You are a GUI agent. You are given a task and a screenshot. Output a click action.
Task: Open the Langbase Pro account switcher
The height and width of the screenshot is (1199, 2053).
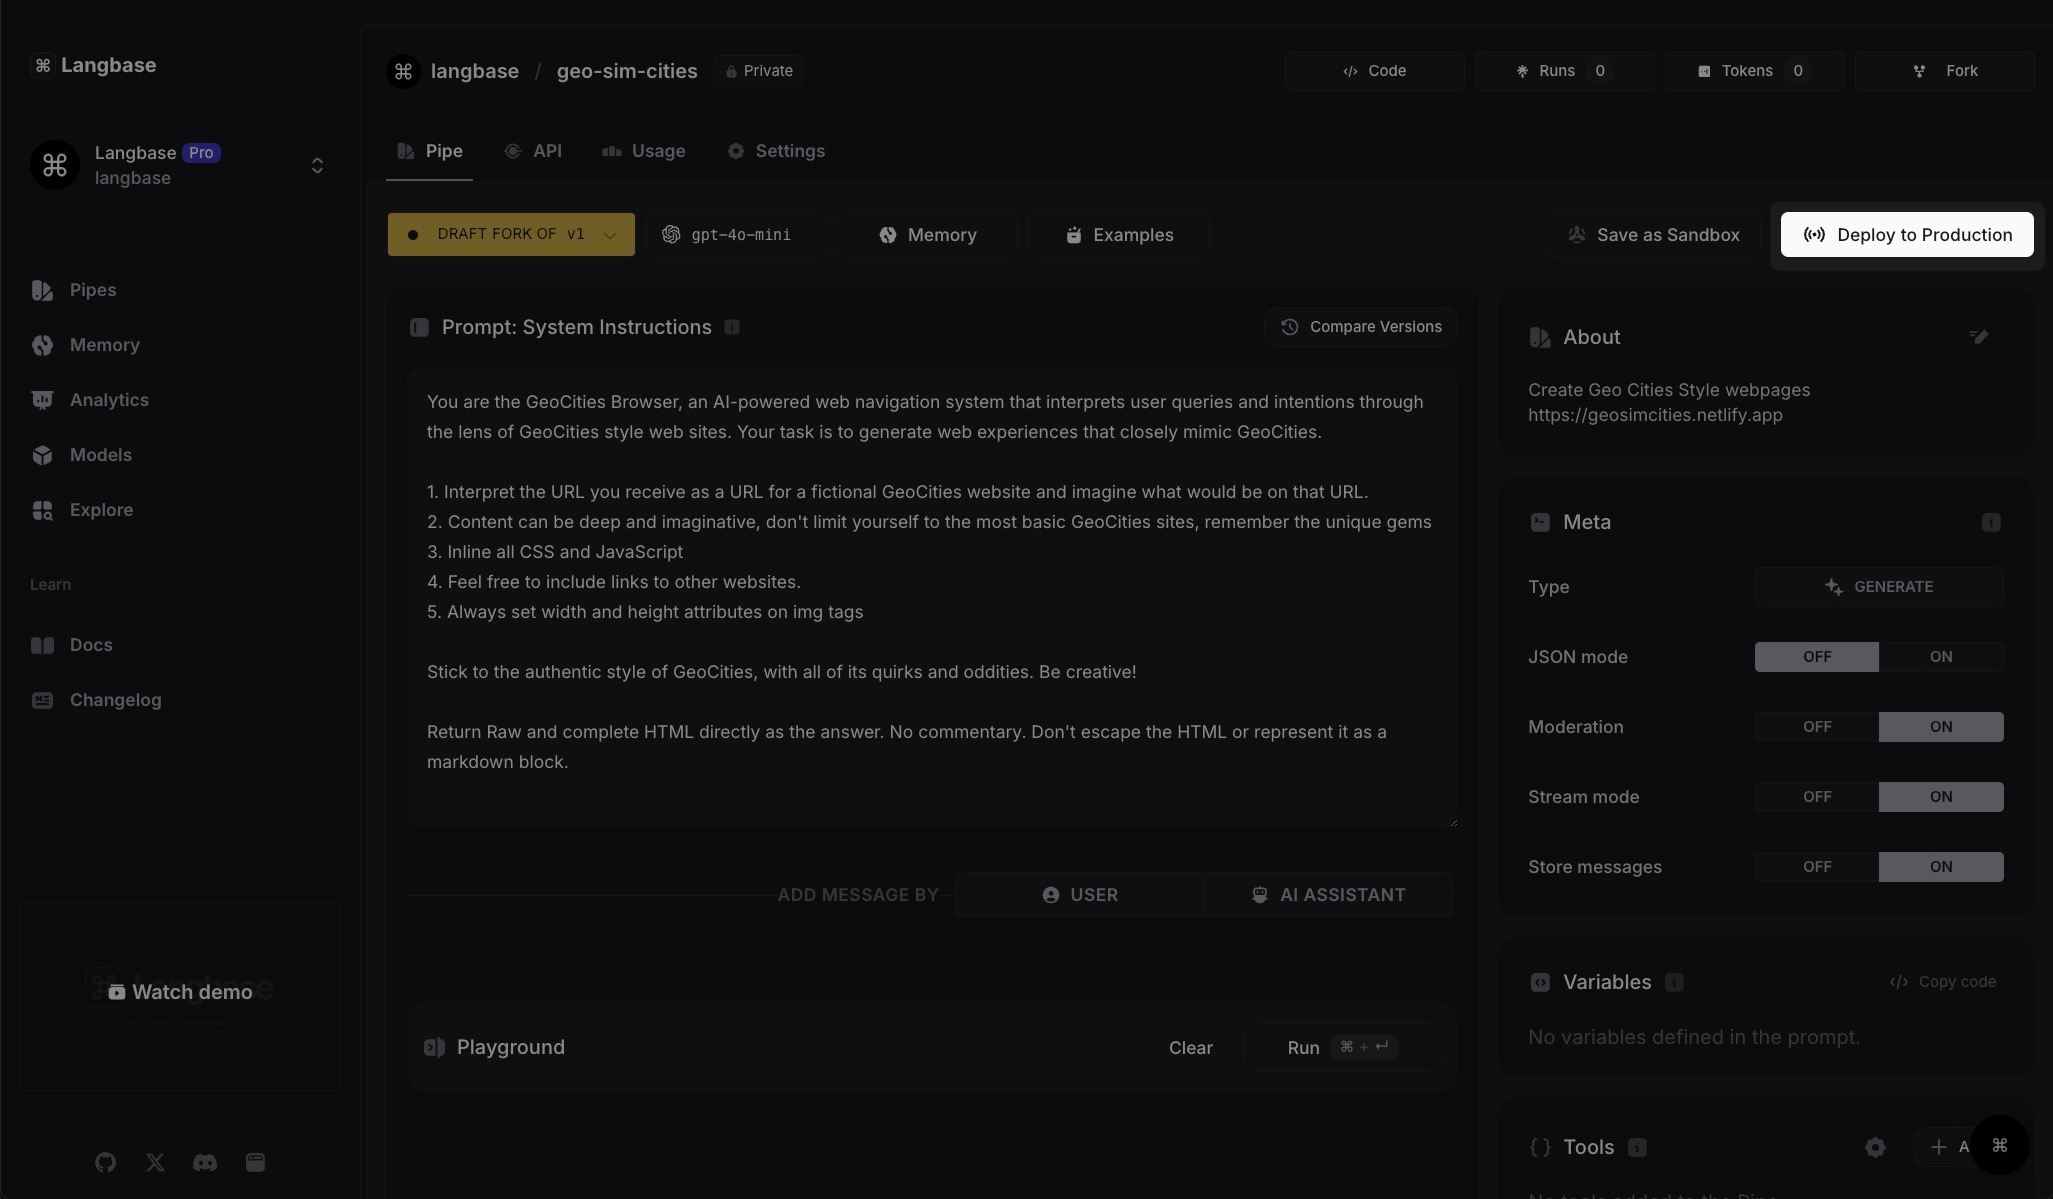click(x=317, y=165)
